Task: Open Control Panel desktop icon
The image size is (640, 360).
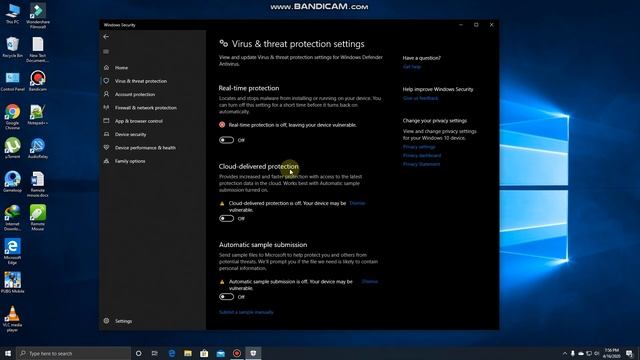Action: (12, 81)
